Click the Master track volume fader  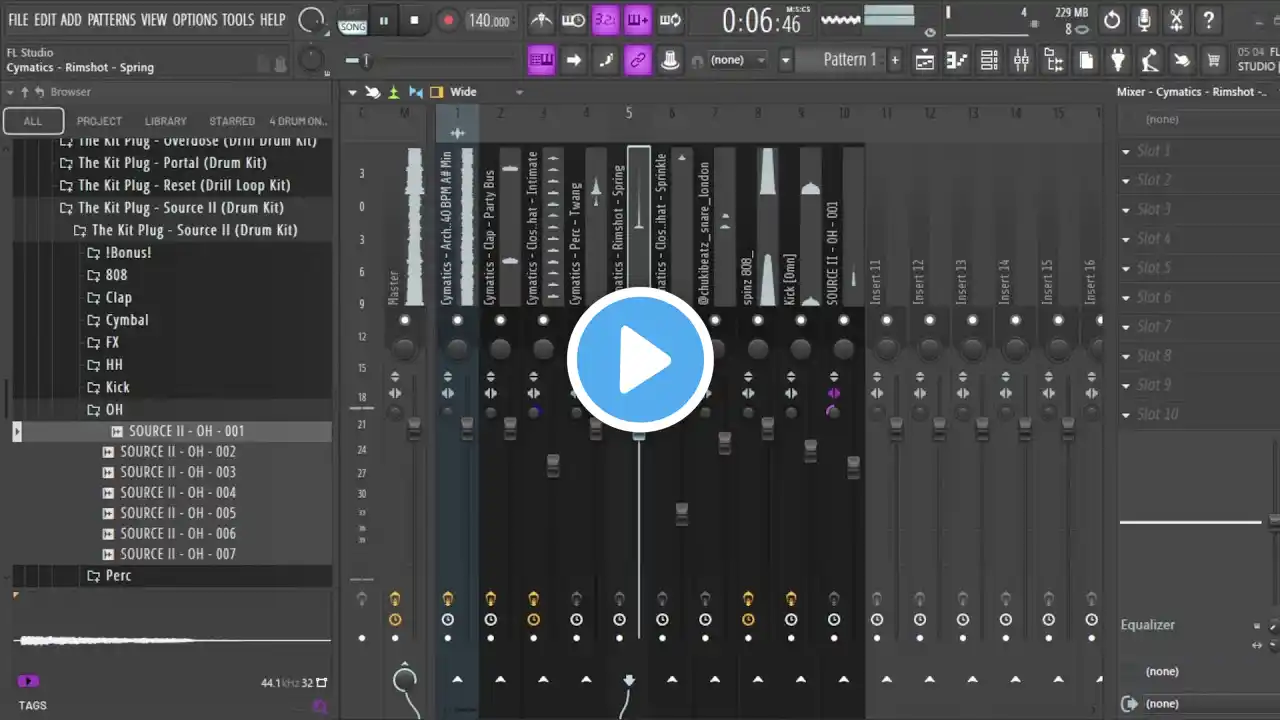pyautogui.click(x=414, y=427)
